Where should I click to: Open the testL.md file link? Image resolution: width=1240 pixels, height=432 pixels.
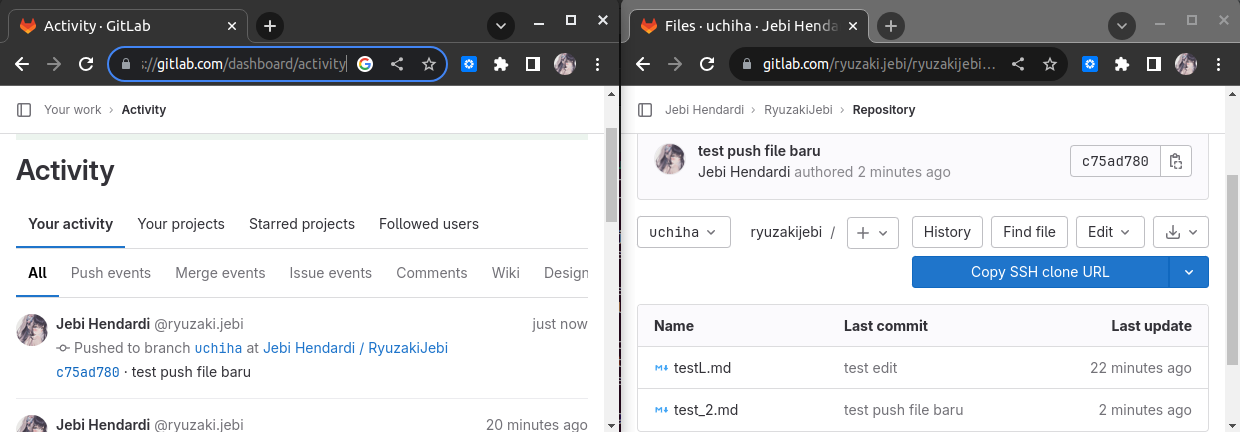click(702, 368)
